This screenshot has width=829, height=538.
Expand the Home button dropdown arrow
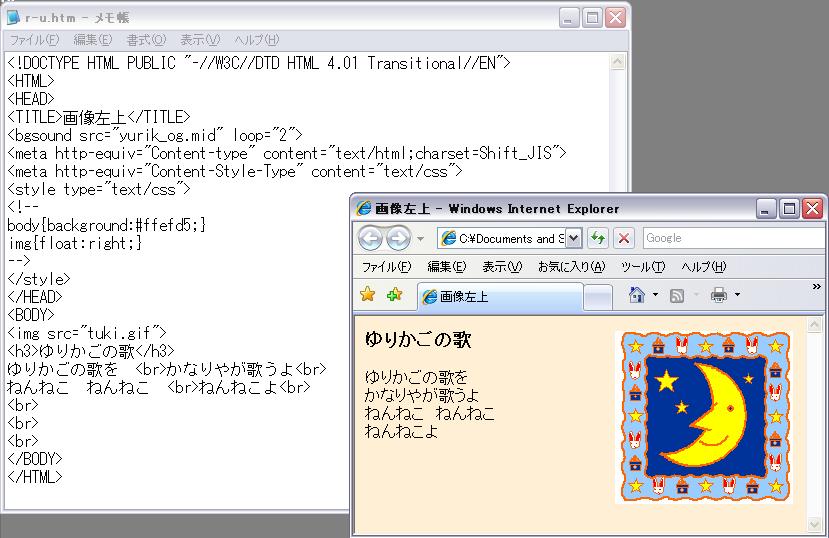[x=656, y=295]
